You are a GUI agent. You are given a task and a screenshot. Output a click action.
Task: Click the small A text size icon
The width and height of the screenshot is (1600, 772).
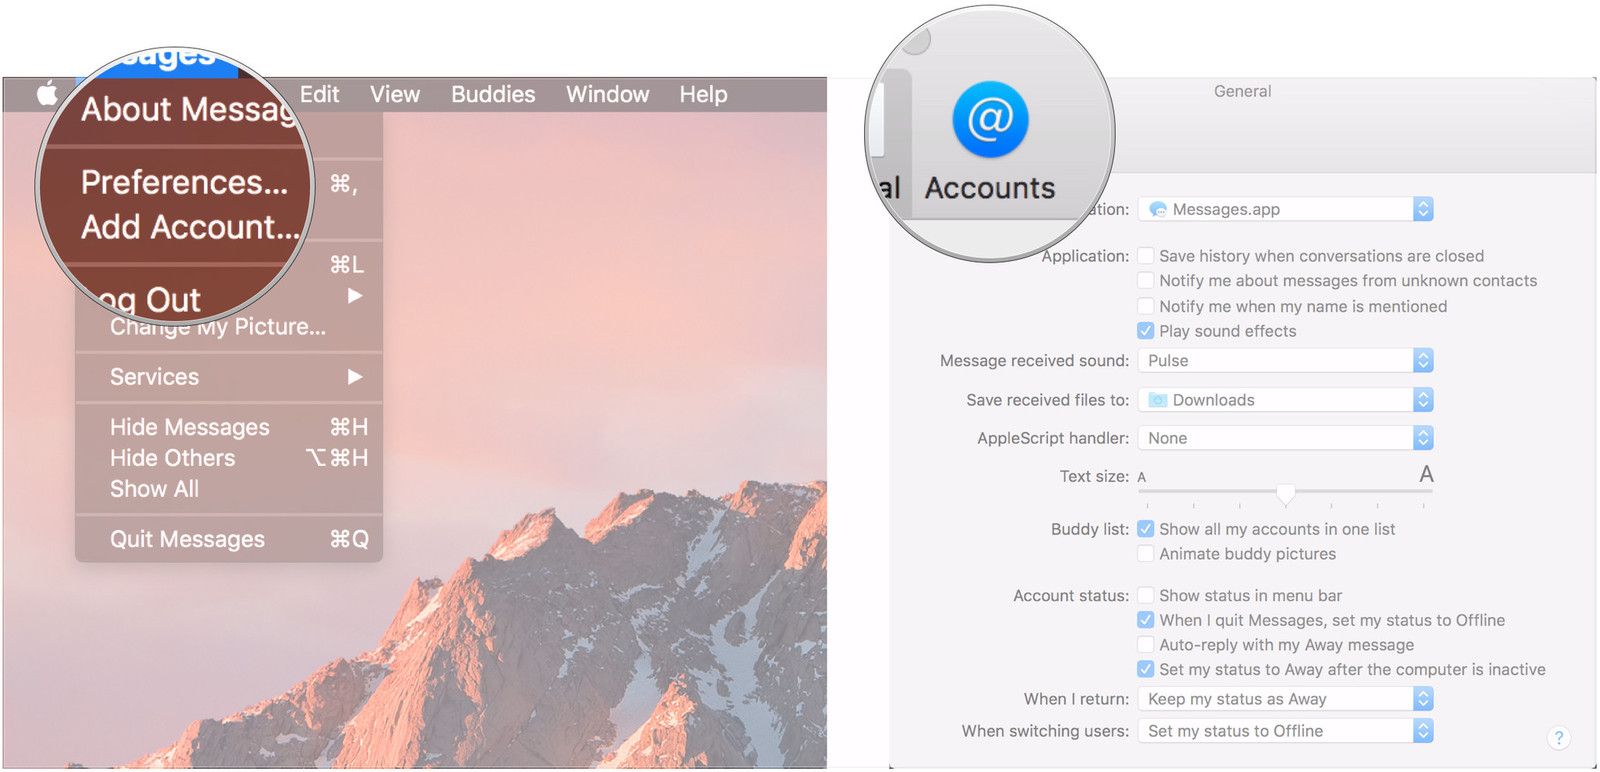(x=1142, y=478)
